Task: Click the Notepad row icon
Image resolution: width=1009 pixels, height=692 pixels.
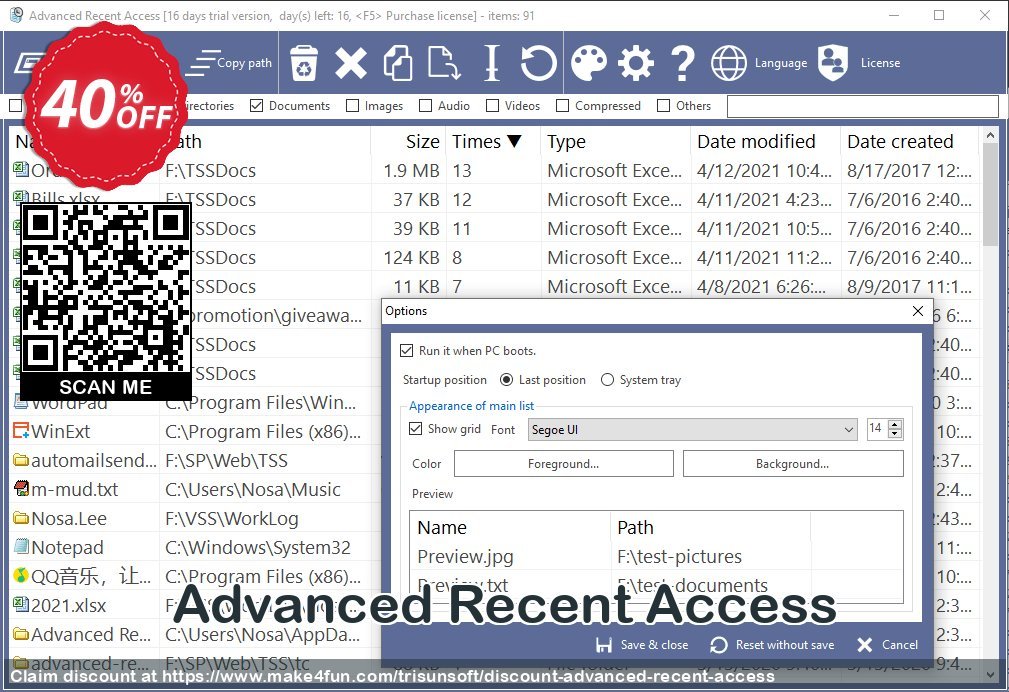Action: point(21,547)
